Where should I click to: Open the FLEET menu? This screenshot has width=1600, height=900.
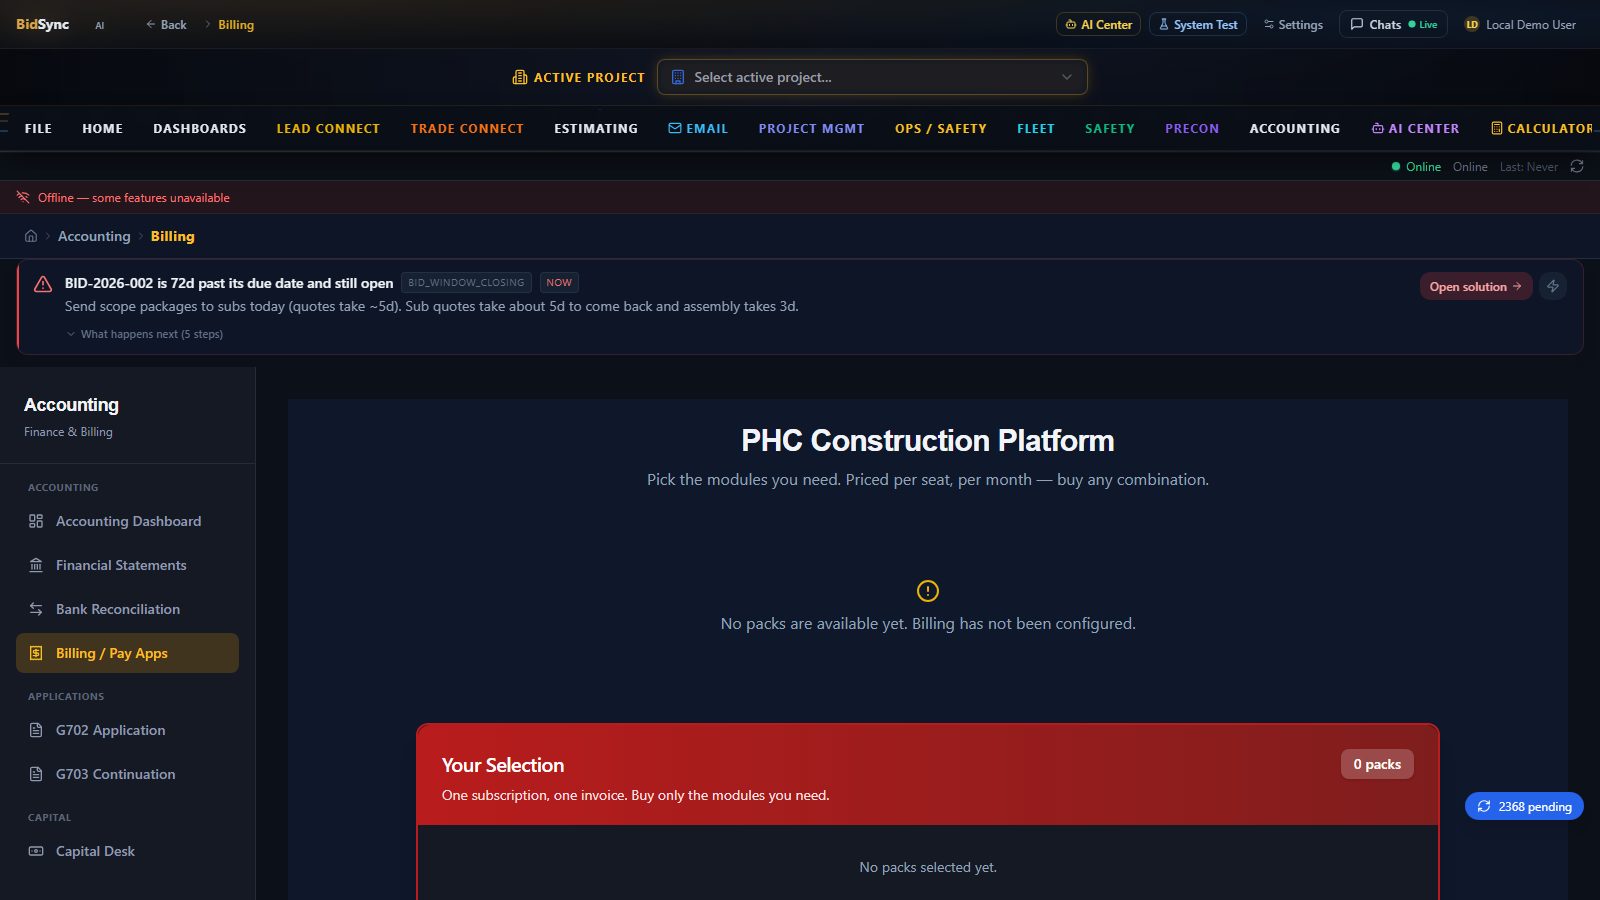click(x=1036, y=128)
